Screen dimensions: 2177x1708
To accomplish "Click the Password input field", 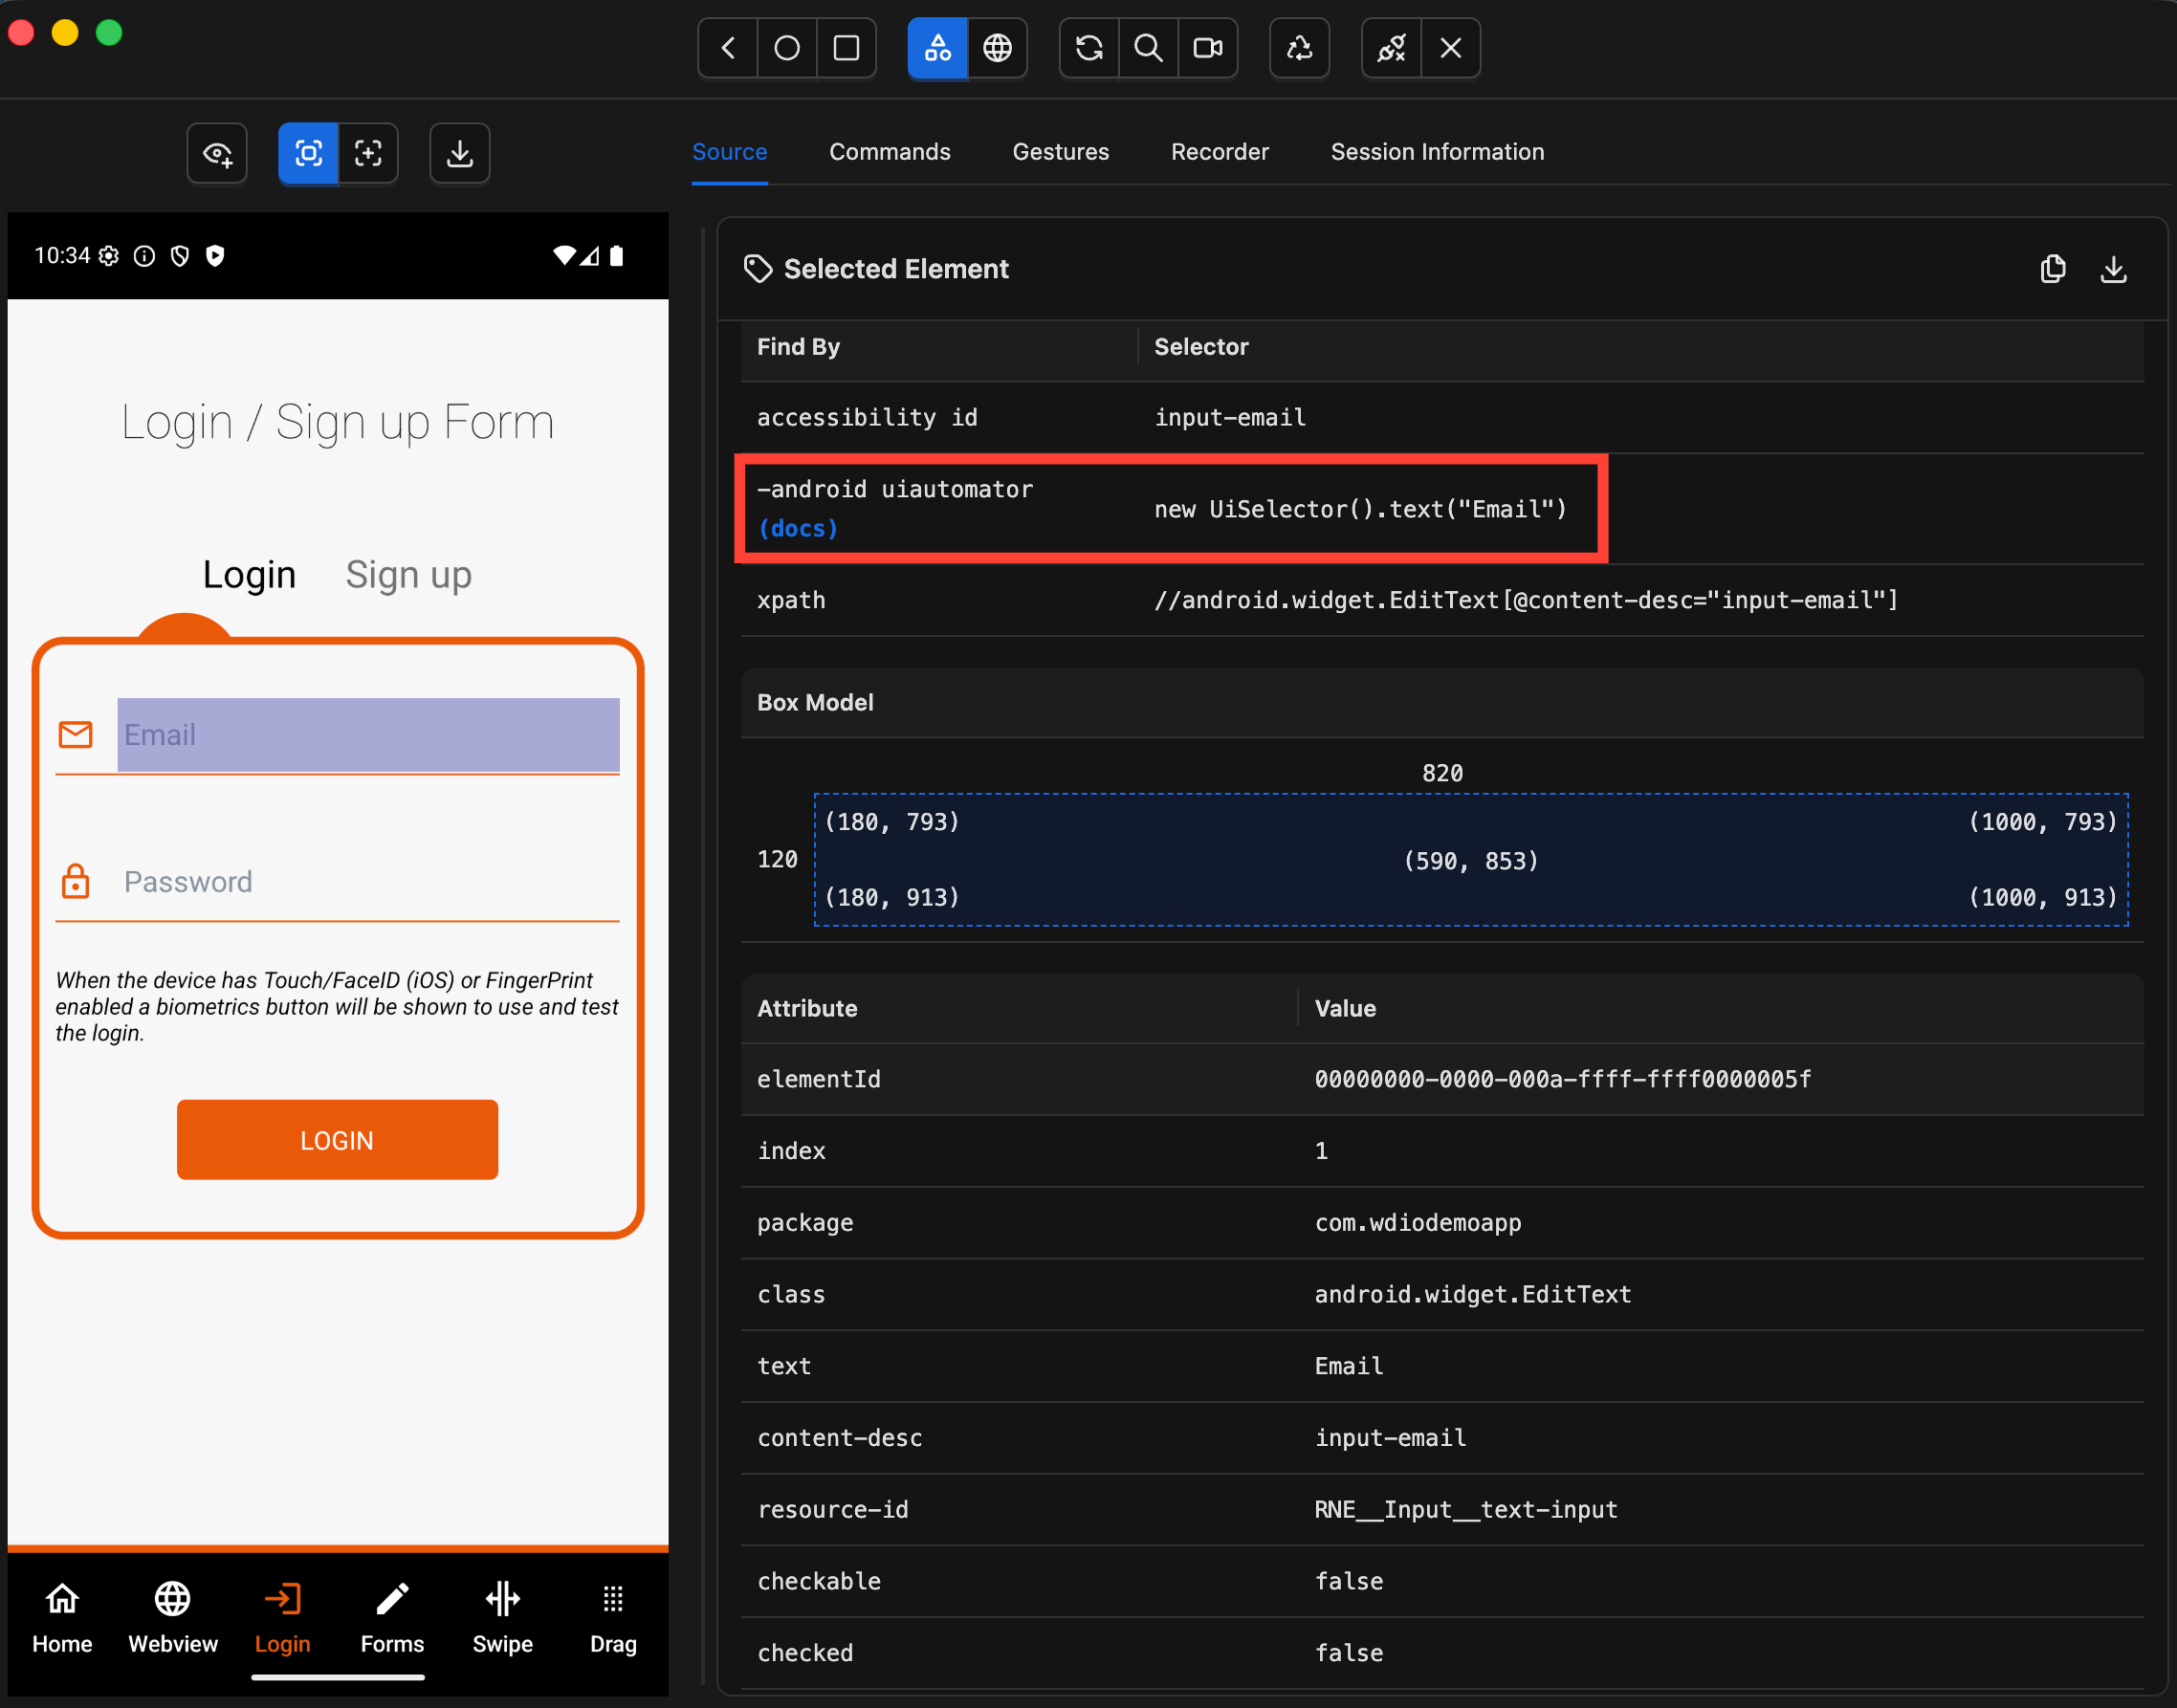I will click(368, 882).
